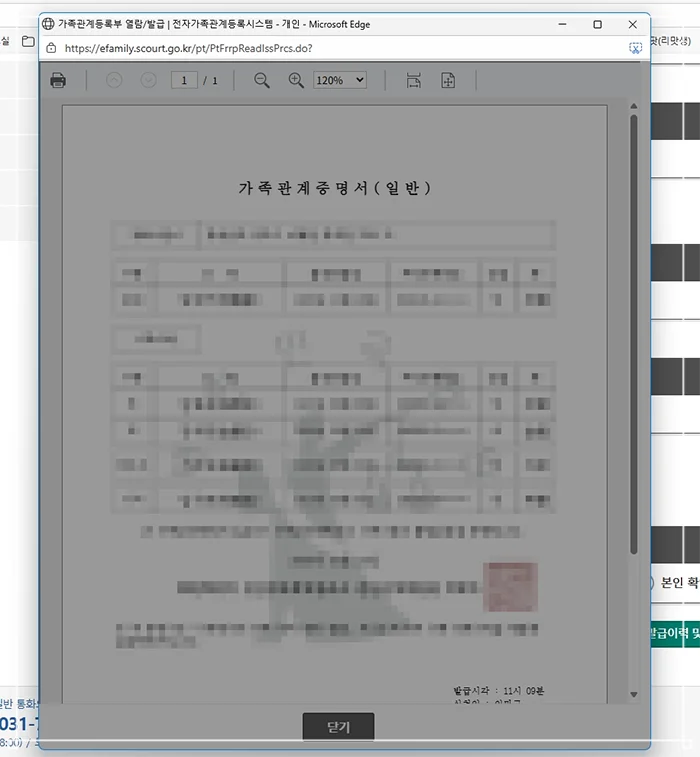This screenshot has width=700, height=757.
Task: Go to previous page with up arrow
Action: (114, 81)
